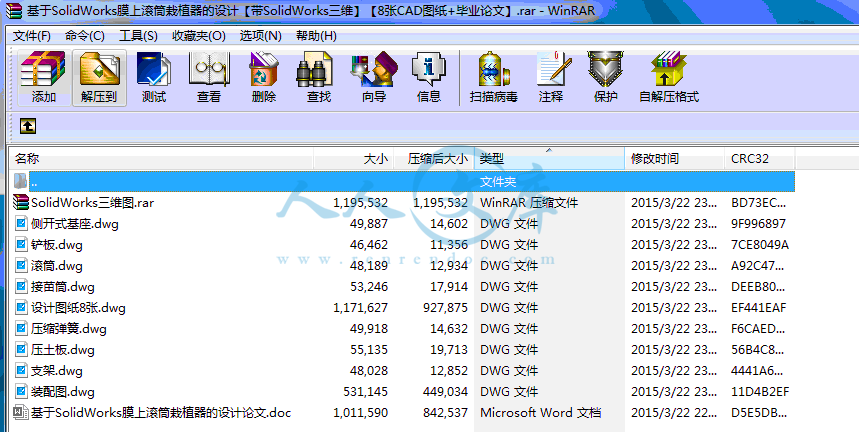Select file name 压土板.dwg
Viewport: 859px width, 432px height.
click(x=62, y=349)
